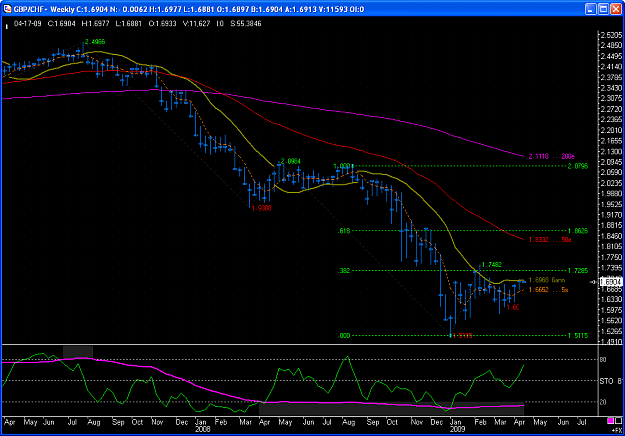Click the 2.4966 swing high label
Image resolution: width=625 pixels, height=436 pixels.
coord(95,42)
